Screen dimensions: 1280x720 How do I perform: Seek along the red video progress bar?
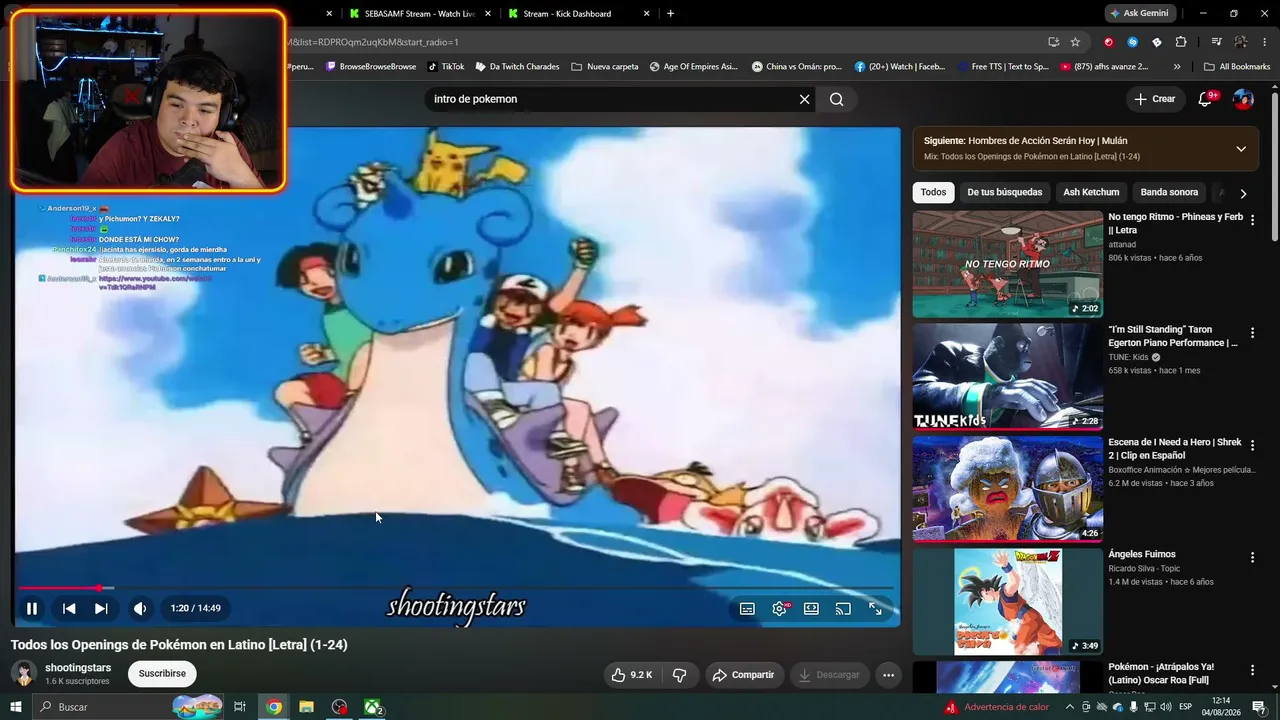456,588
